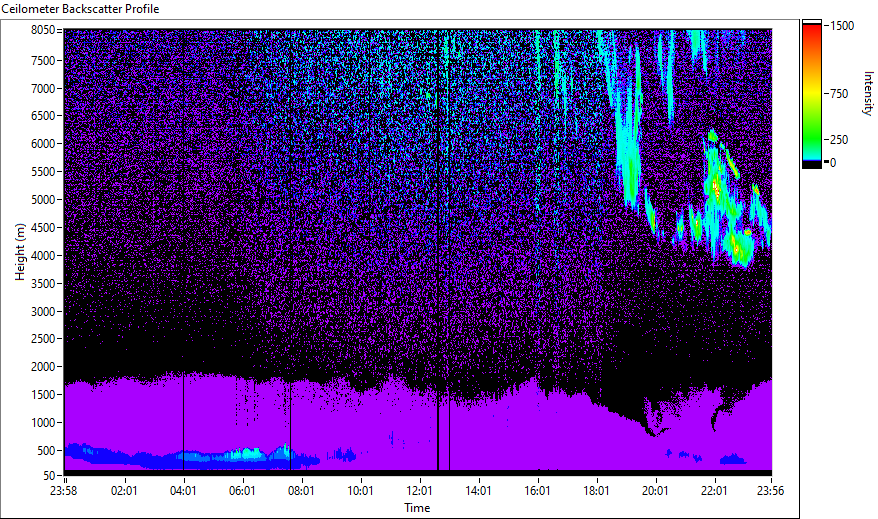Click the 18:01 time axis label
This screenshot has width=878, height=519.
click(x=596, y=491)
